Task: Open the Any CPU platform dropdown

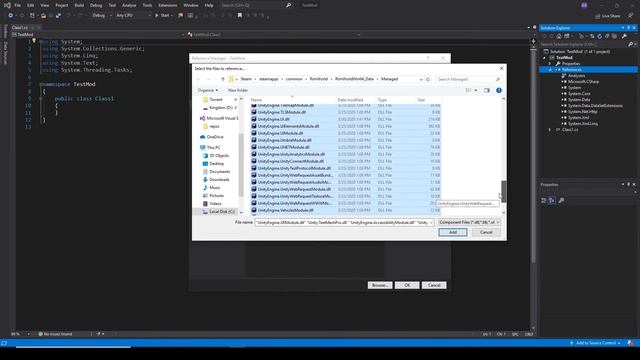Action: click(133, 16)
